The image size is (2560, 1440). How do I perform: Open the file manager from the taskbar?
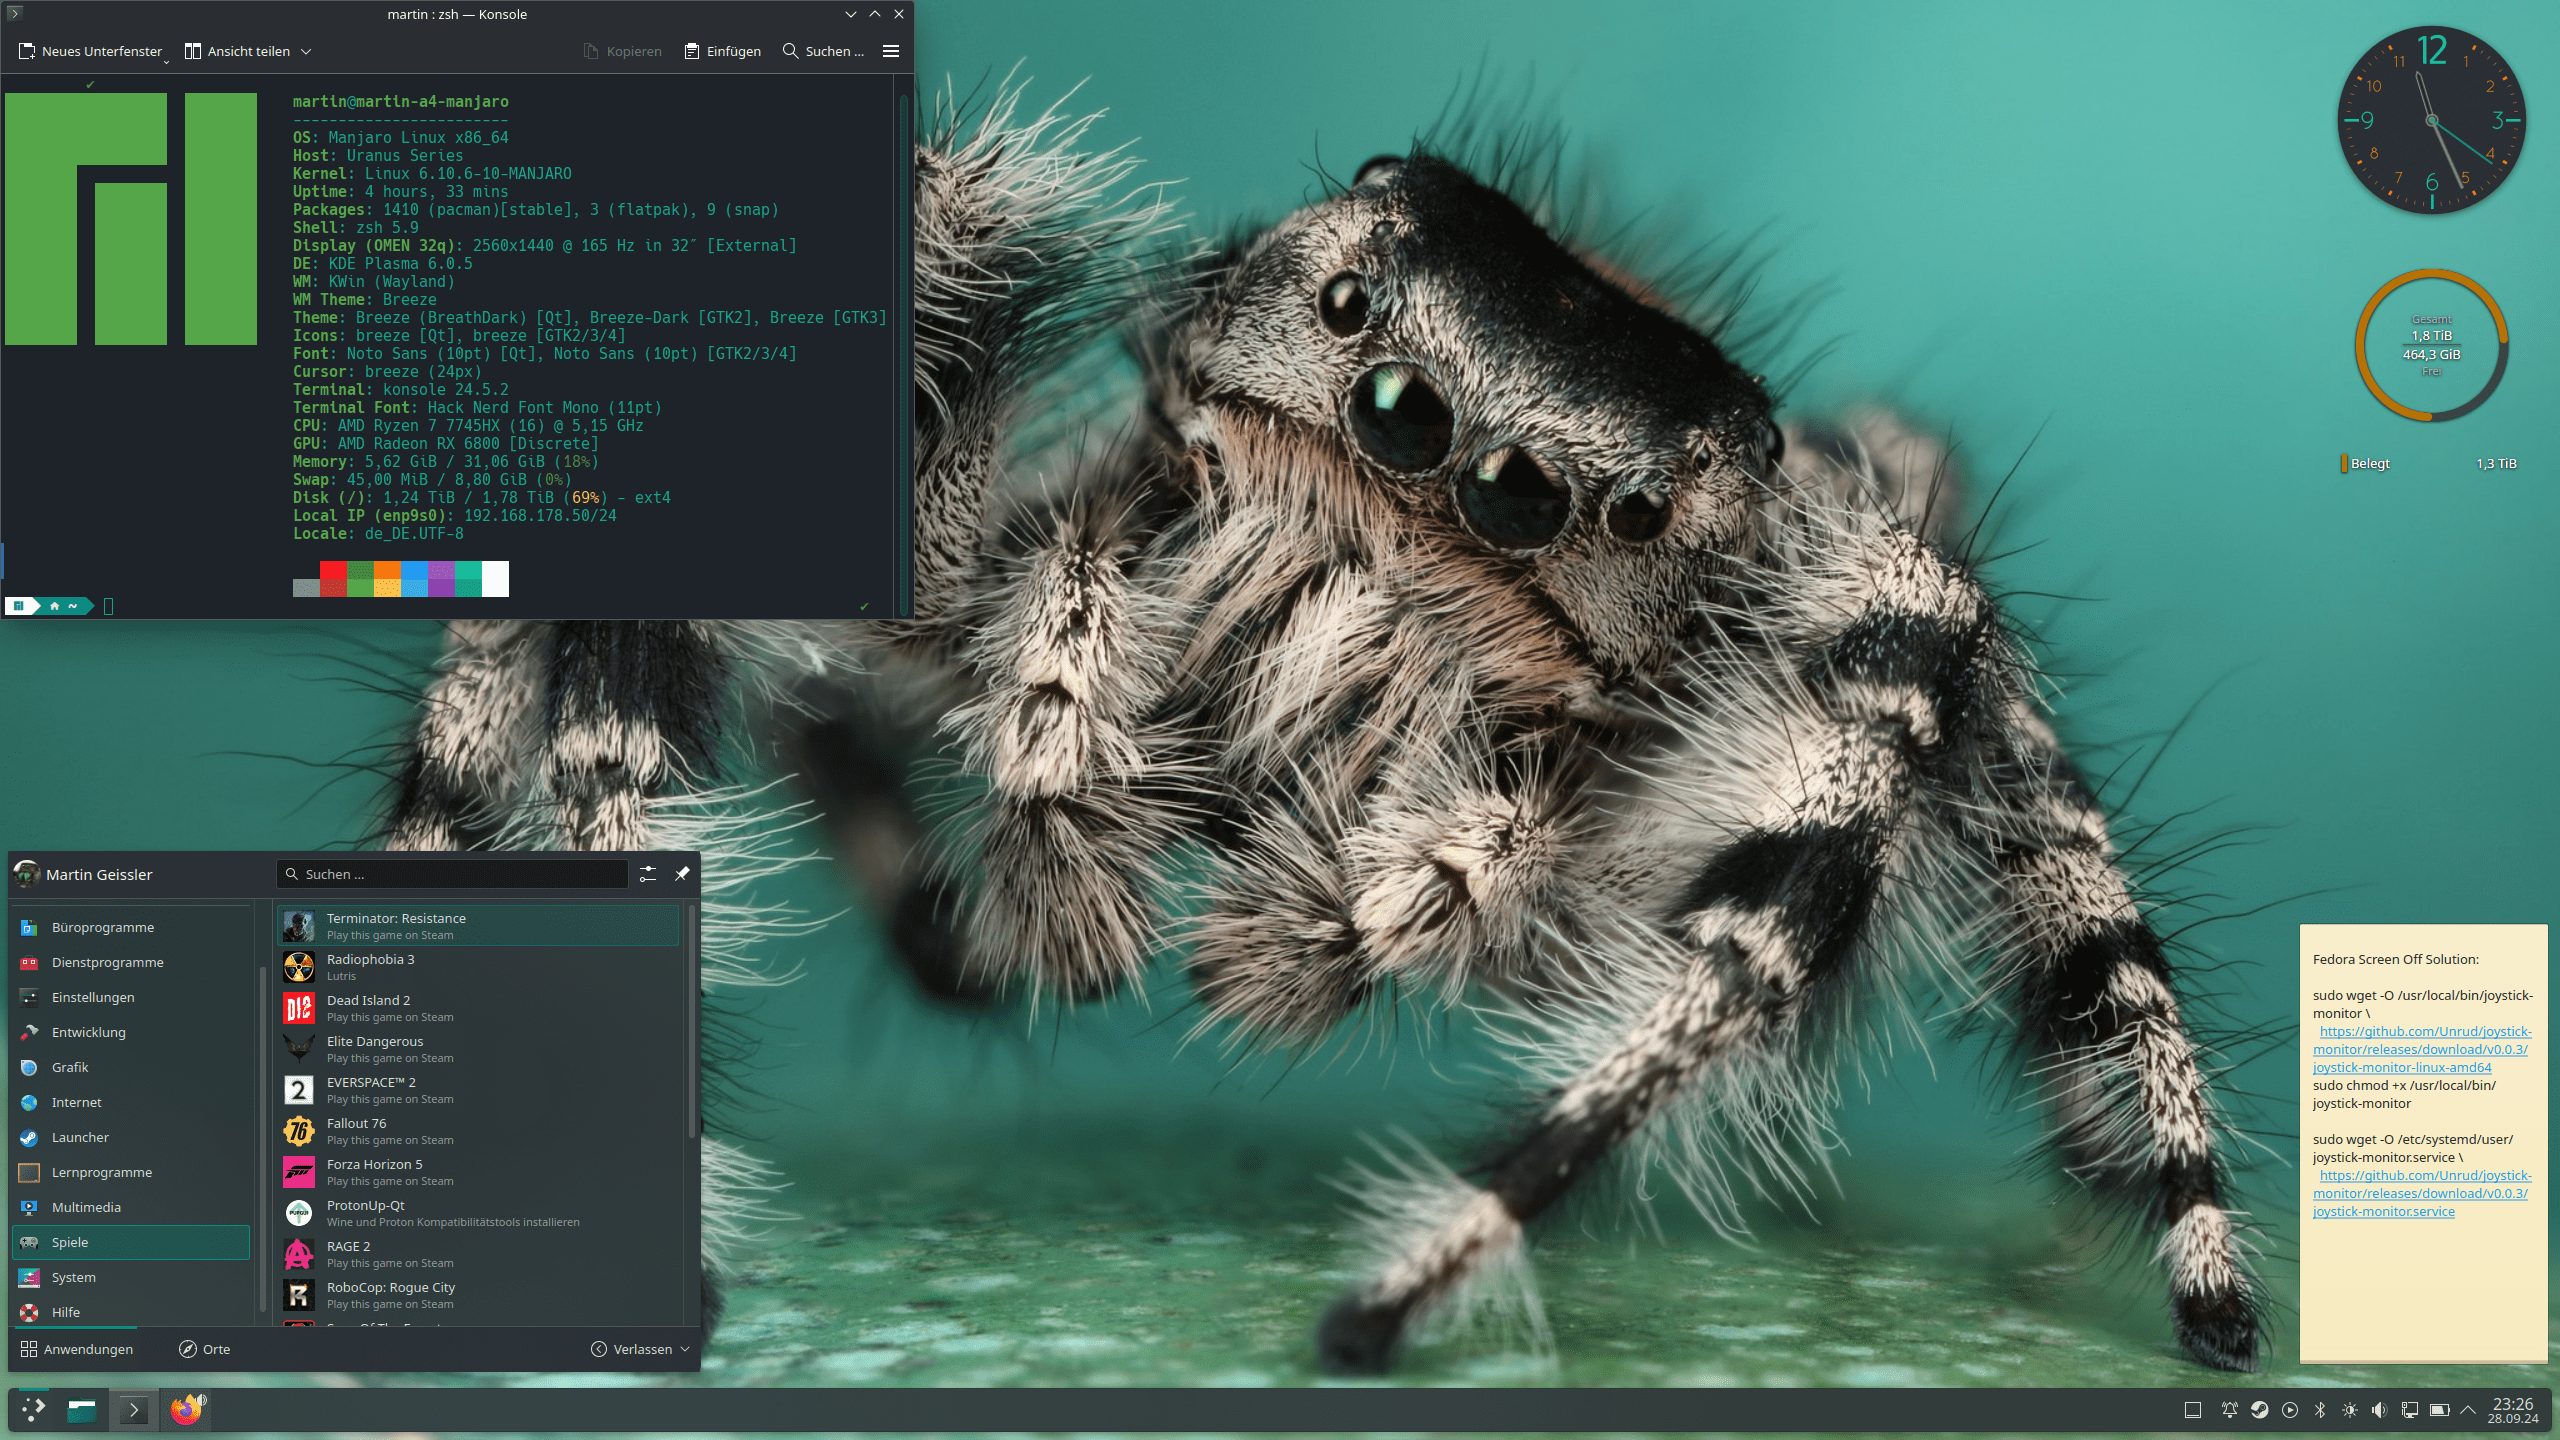click(82, 1410)
